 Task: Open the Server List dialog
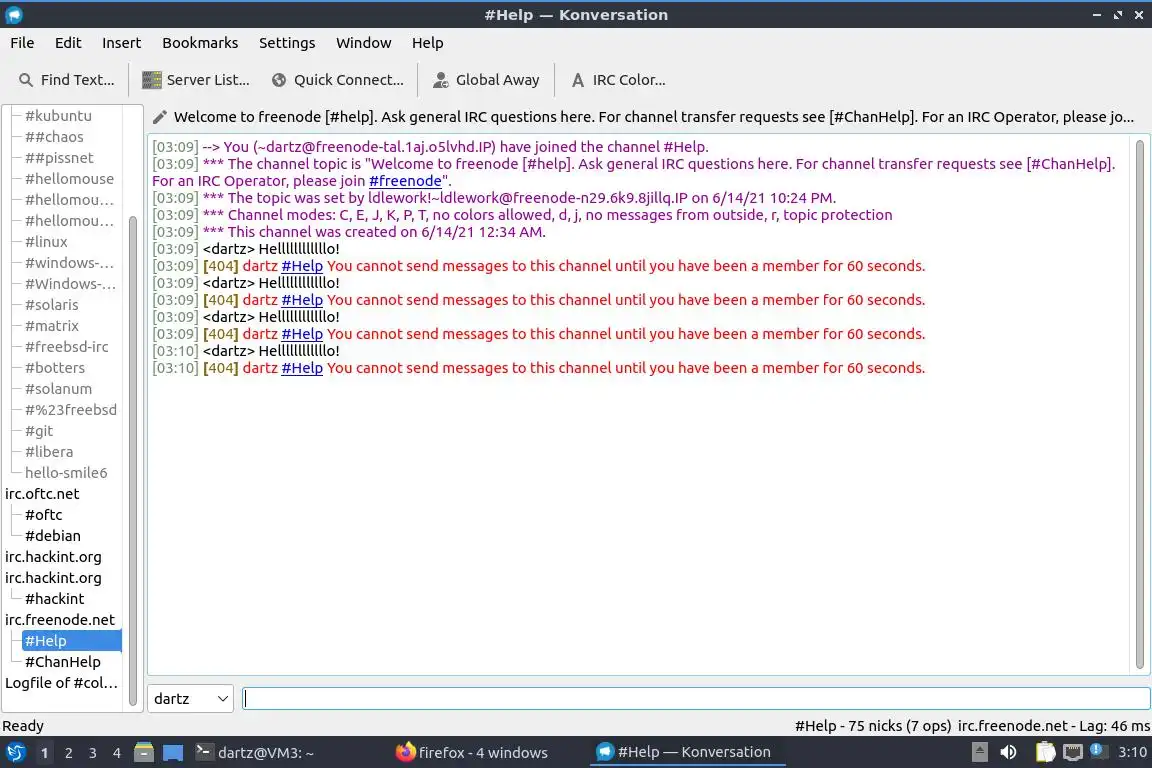pyautogui.click(x=195, y=80)
